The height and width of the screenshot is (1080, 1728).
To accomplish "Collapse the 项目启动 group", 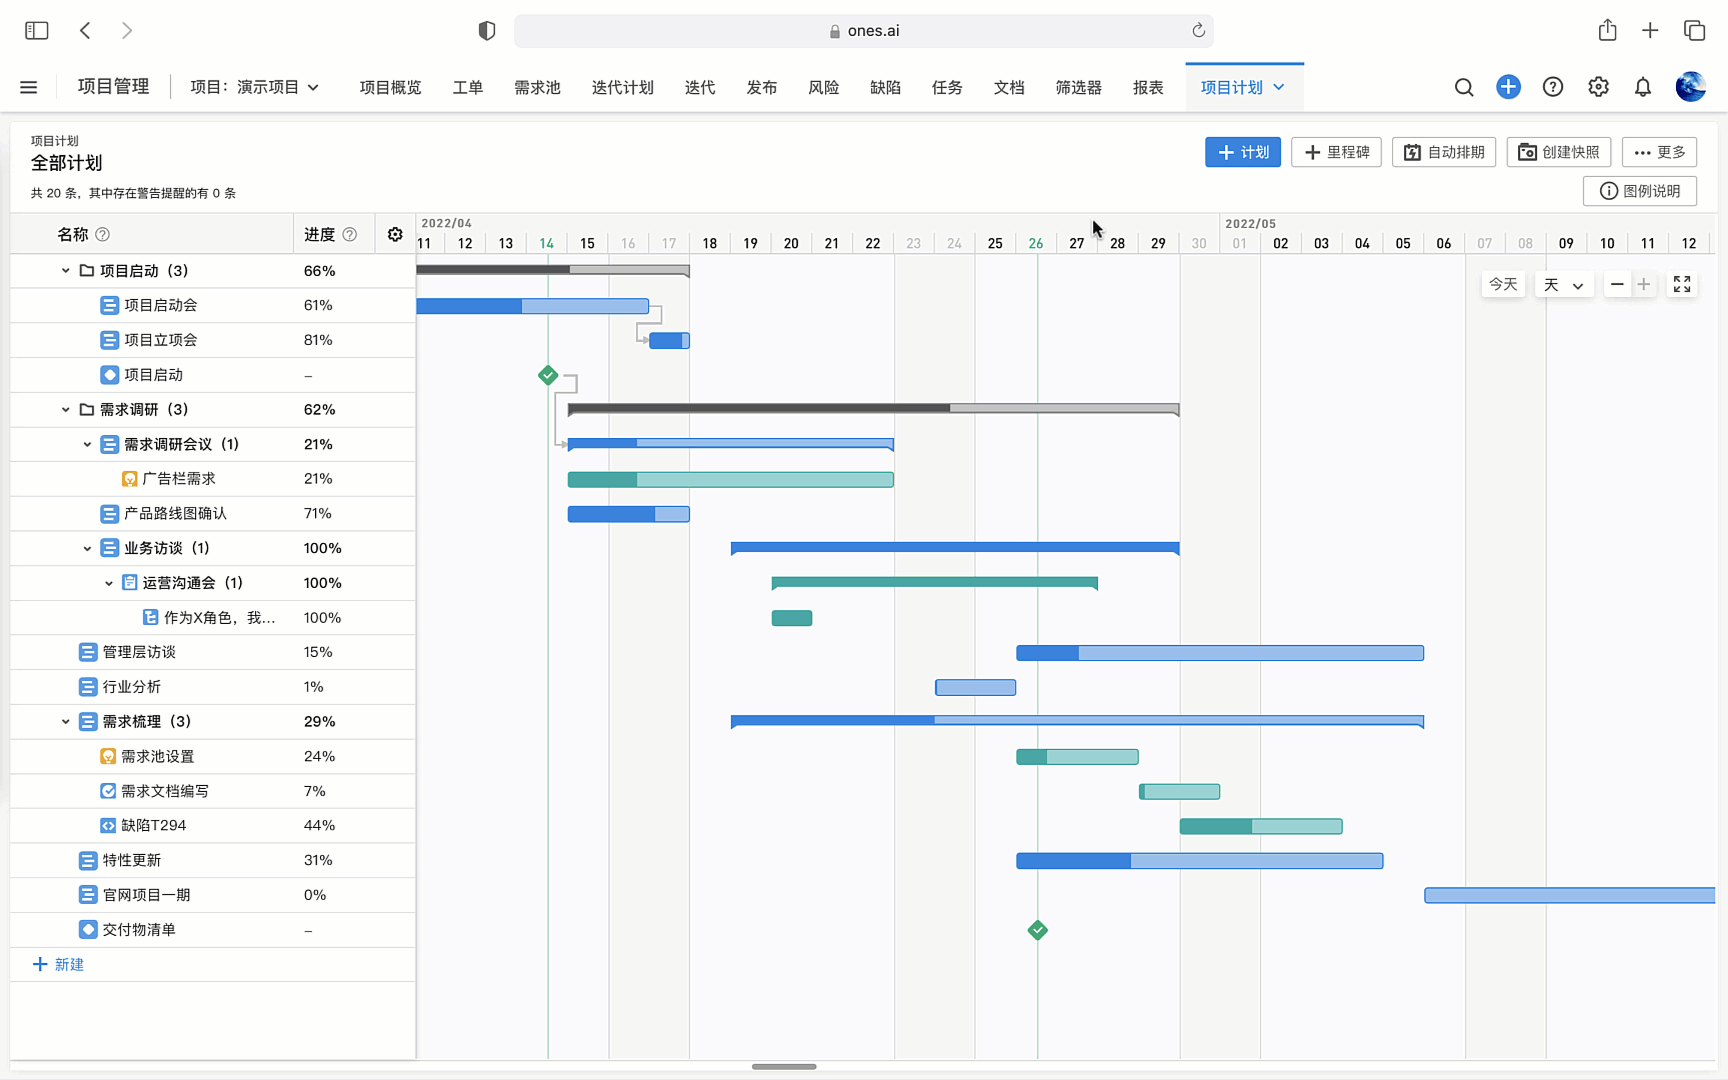I will click(x=66, y=271).
